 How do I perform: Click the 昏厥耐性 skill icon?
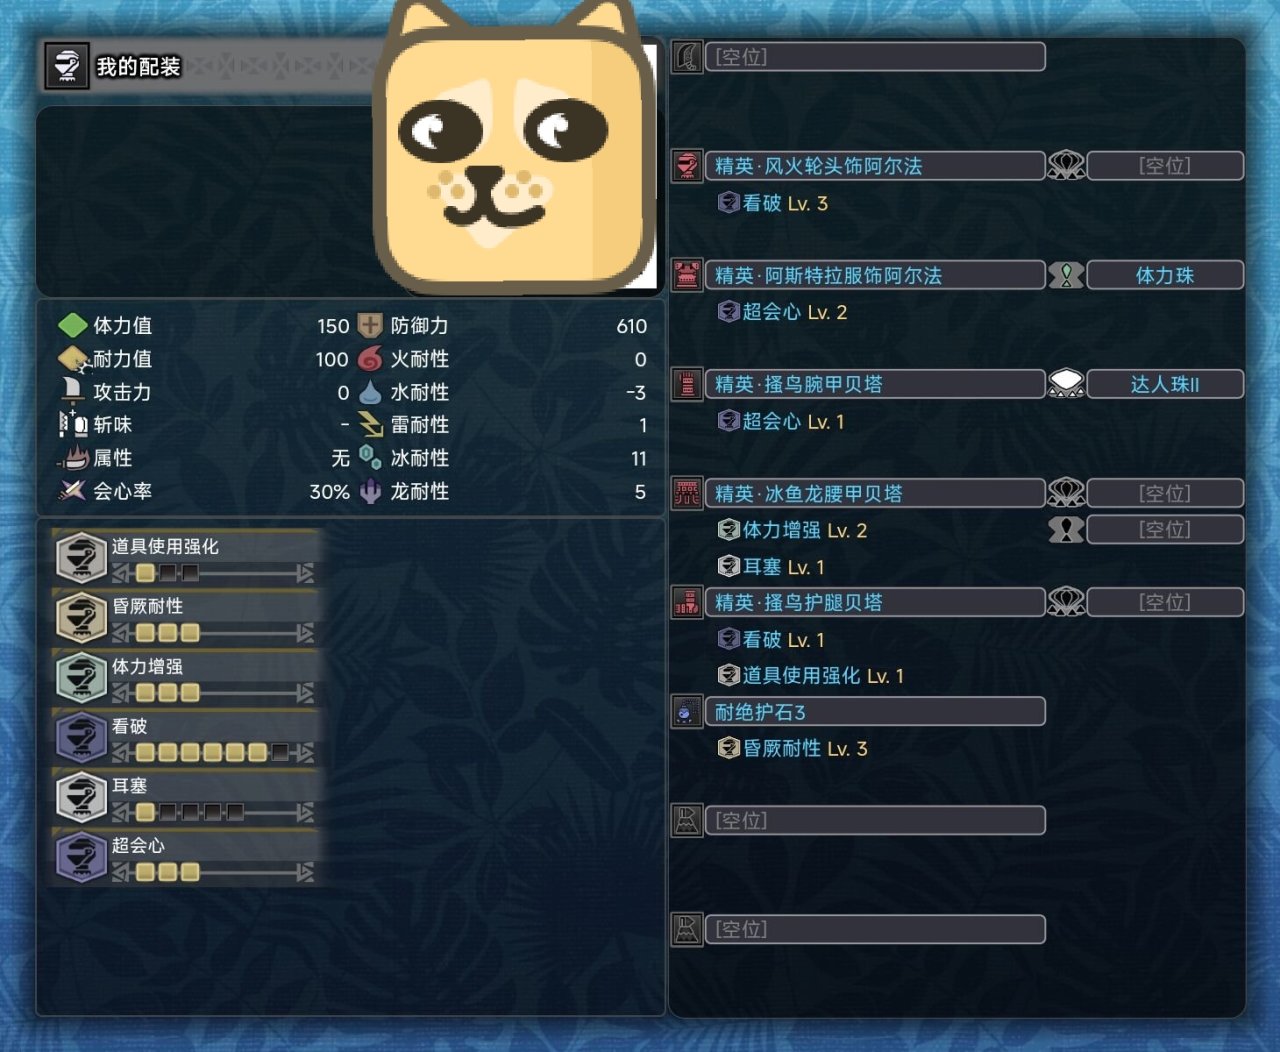(81, 617)
